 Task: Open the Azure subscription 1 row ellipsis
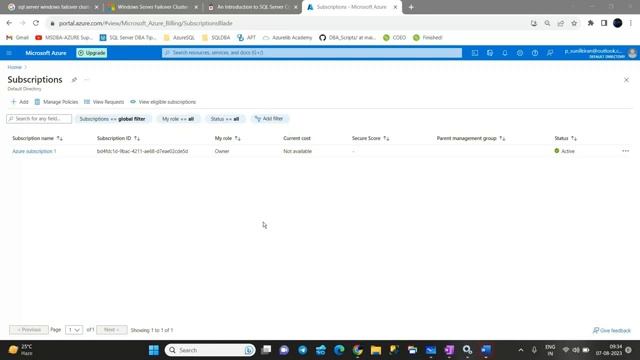[625, 151]
